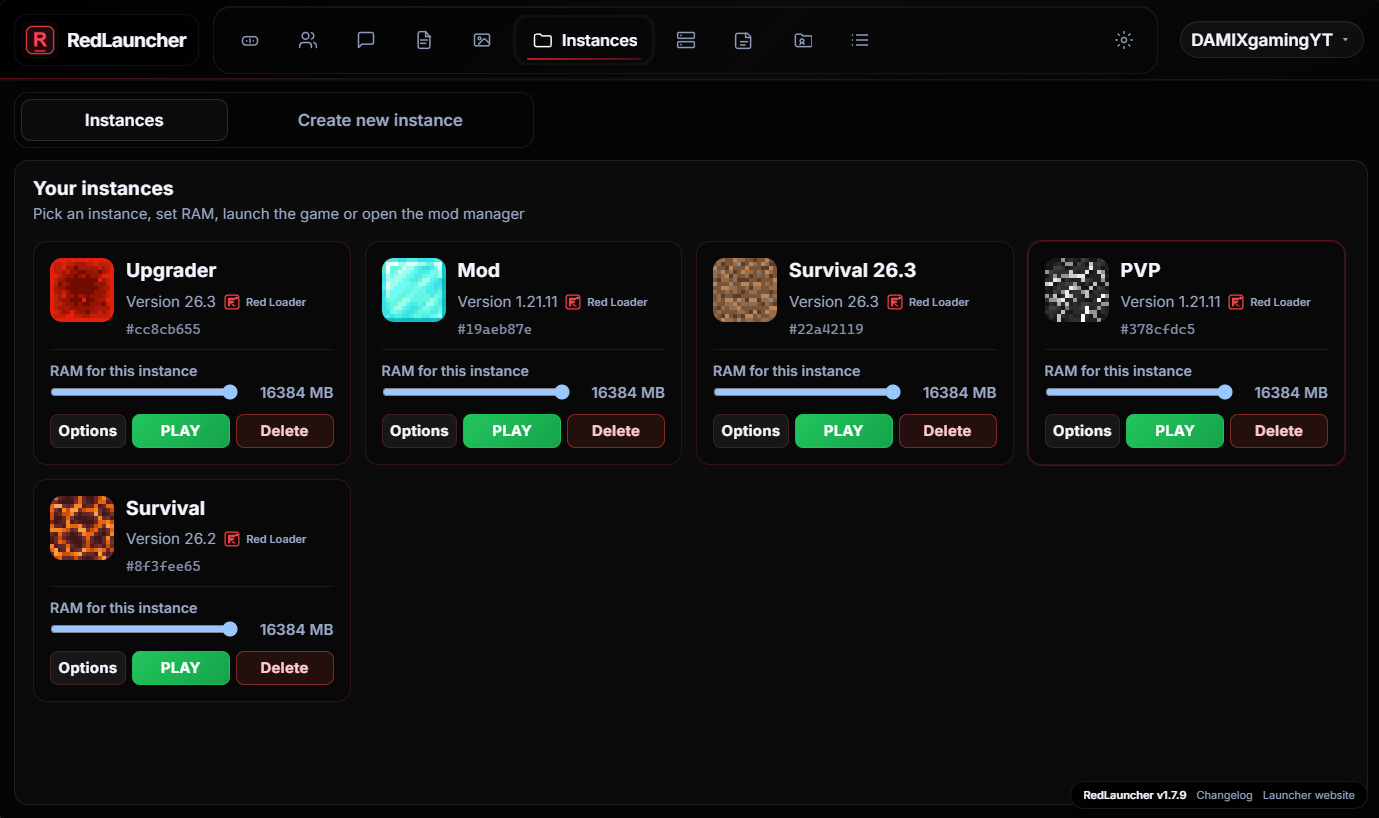The width and height of the screenshot is (1379, 818).
Task: Click the Mod RAM slider handle
Action: tap(562, 392)
